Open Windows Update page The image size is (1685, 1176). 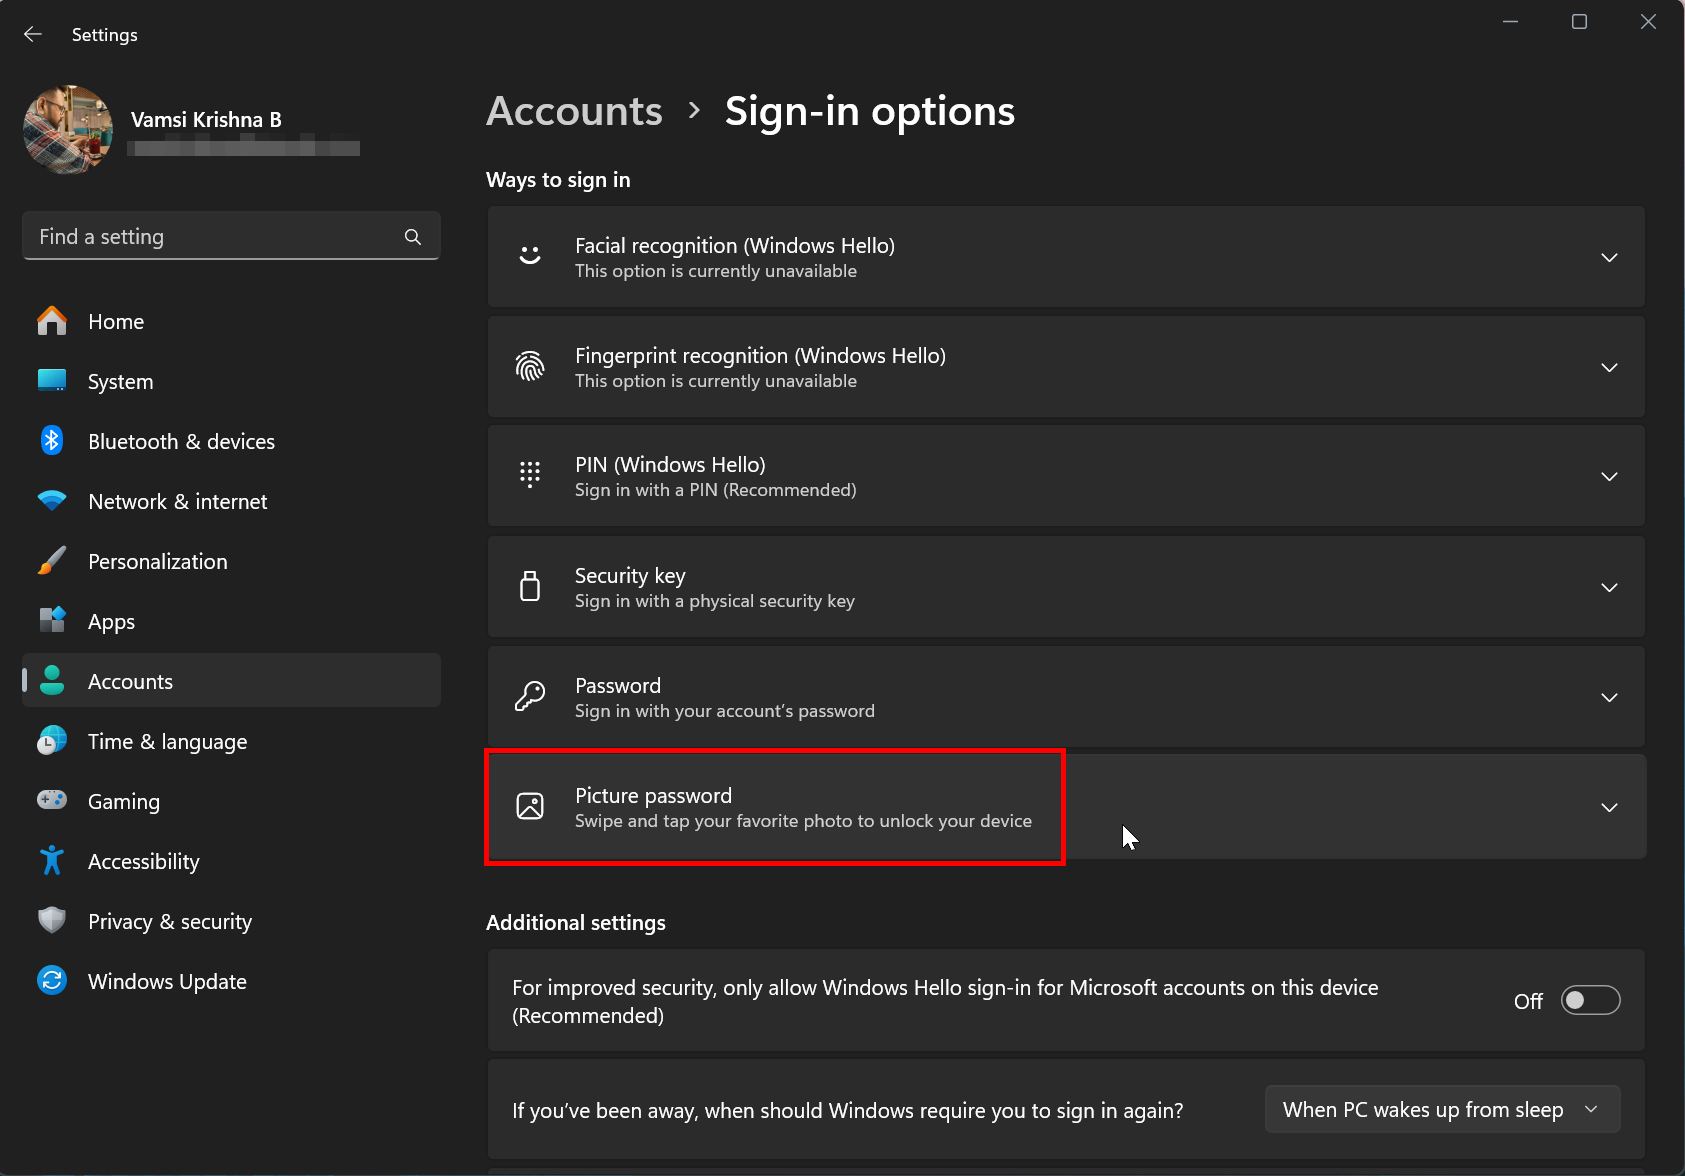(x=231, y=981)
